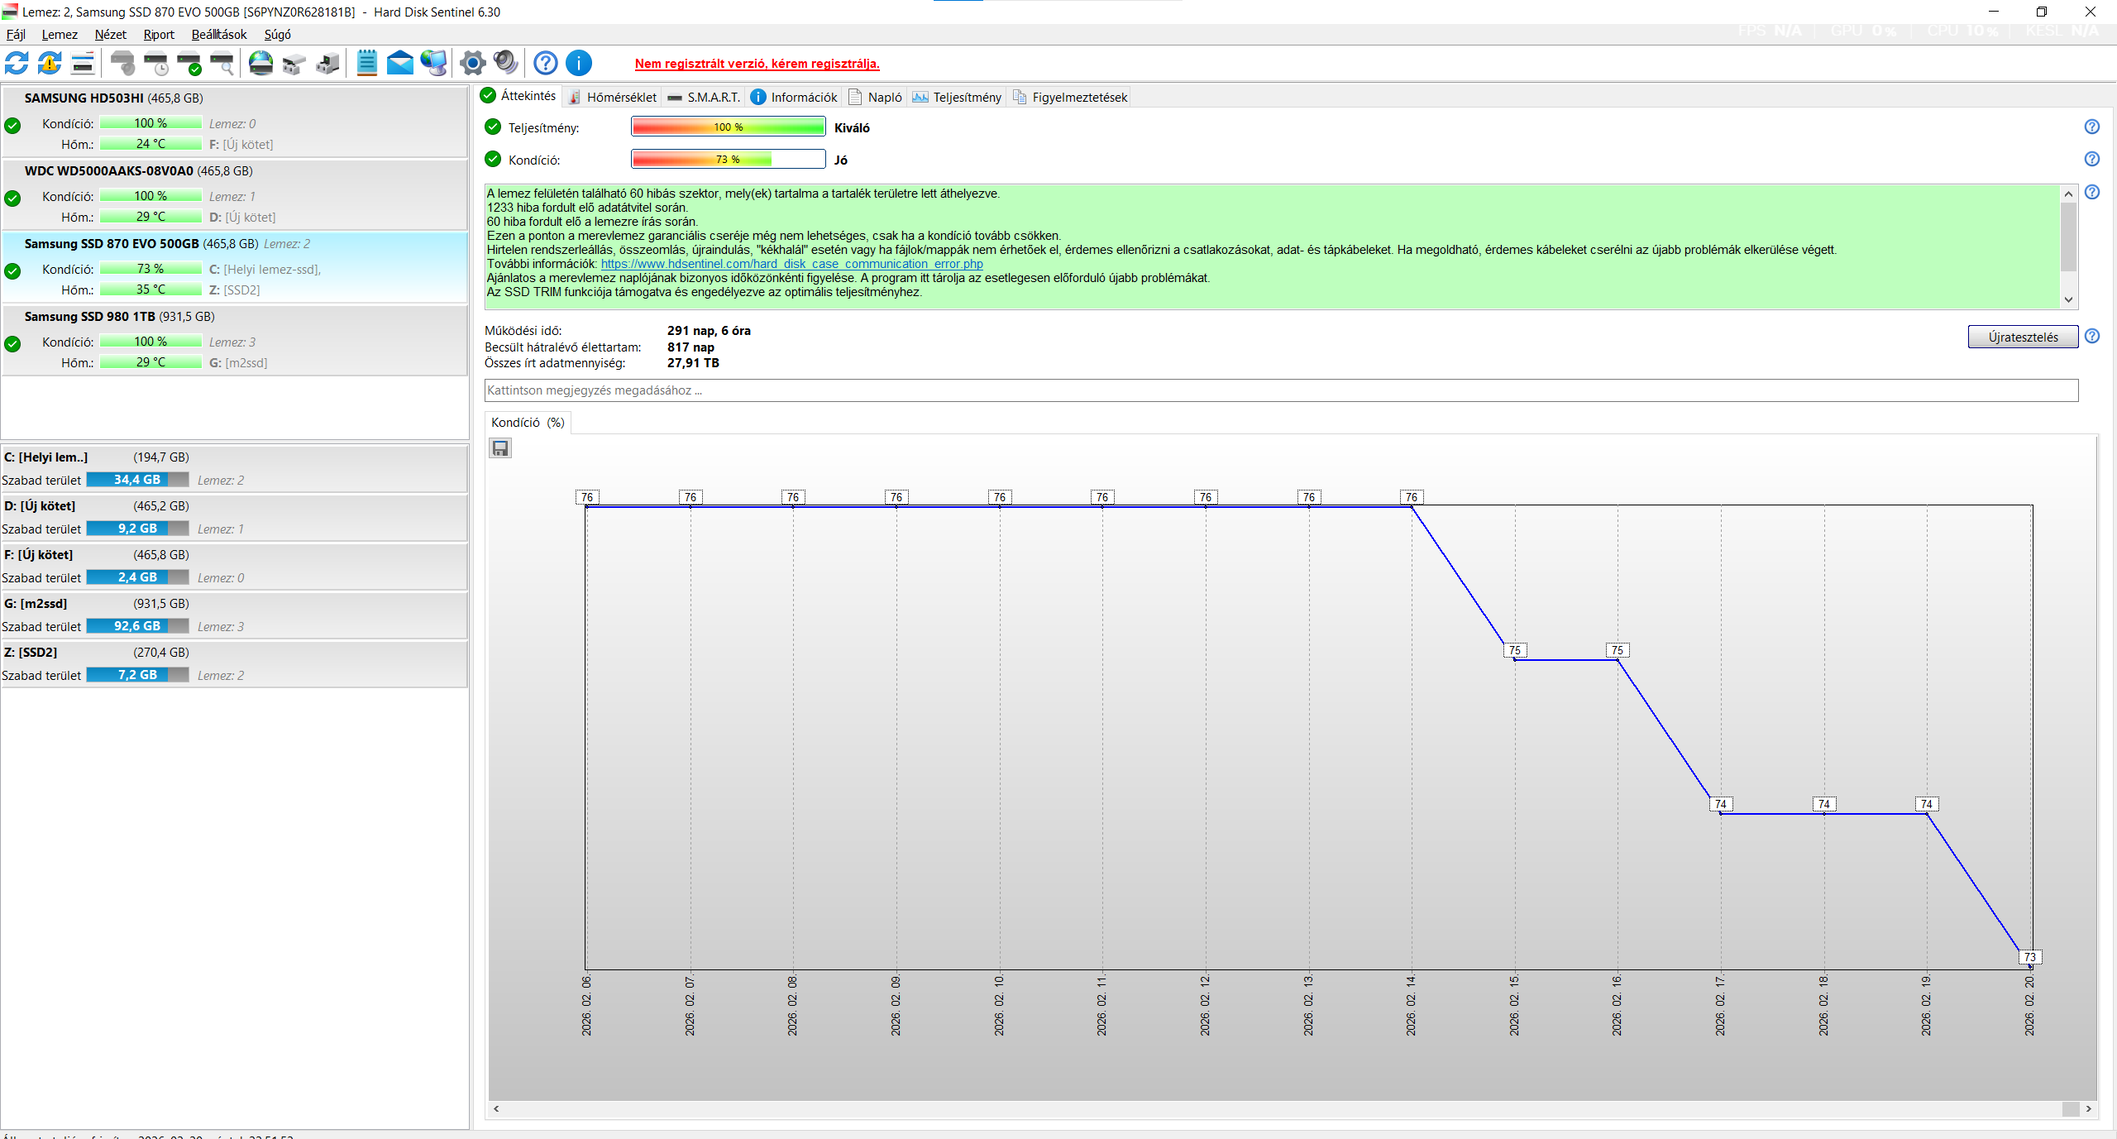Click the help icon next to Teljesítmény bar
This screenshot has width=2117, height=1139.
2091,127
